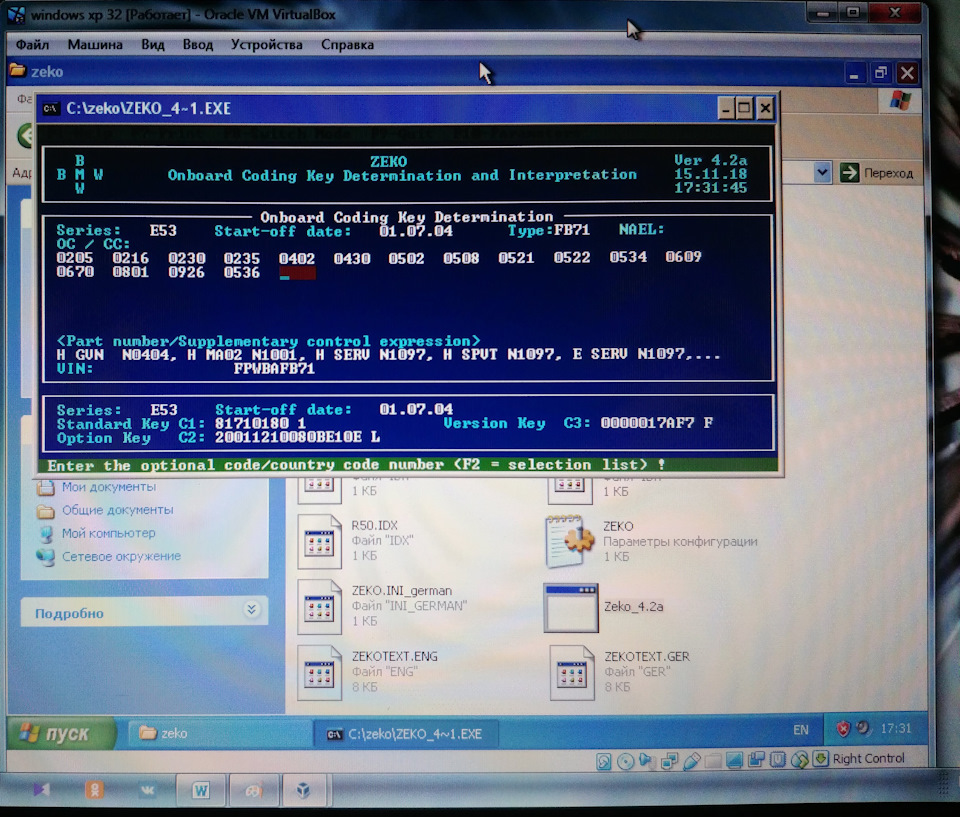Image resolution: width=960 pixels, height=817 pixels.
Task: Click the Переход go button
Action: [876, 173]
